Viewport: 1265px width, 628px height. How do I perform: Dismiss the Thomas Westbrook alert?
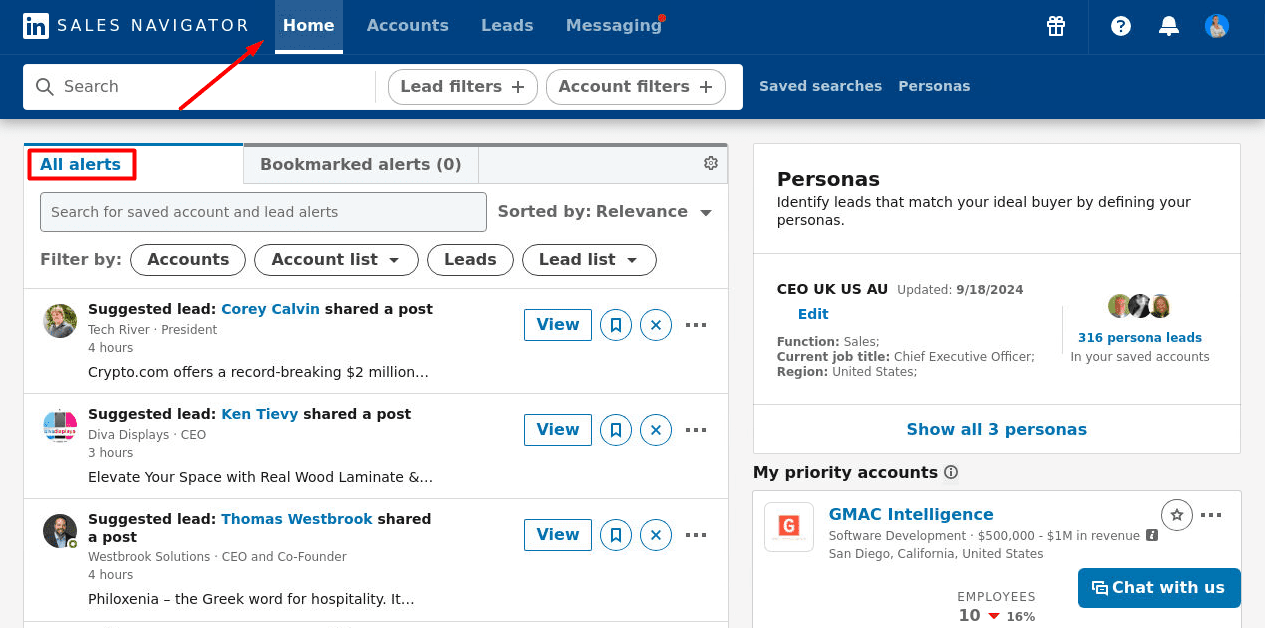656,535
